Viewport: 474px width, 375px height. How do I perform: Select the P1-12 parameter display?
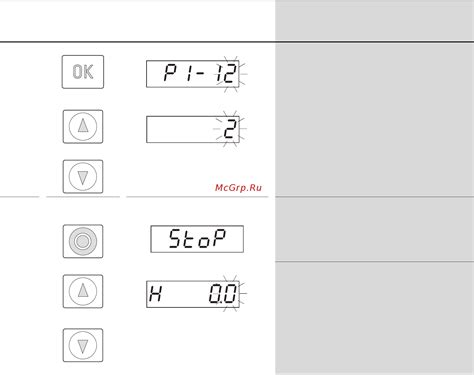tap(193, 74)
